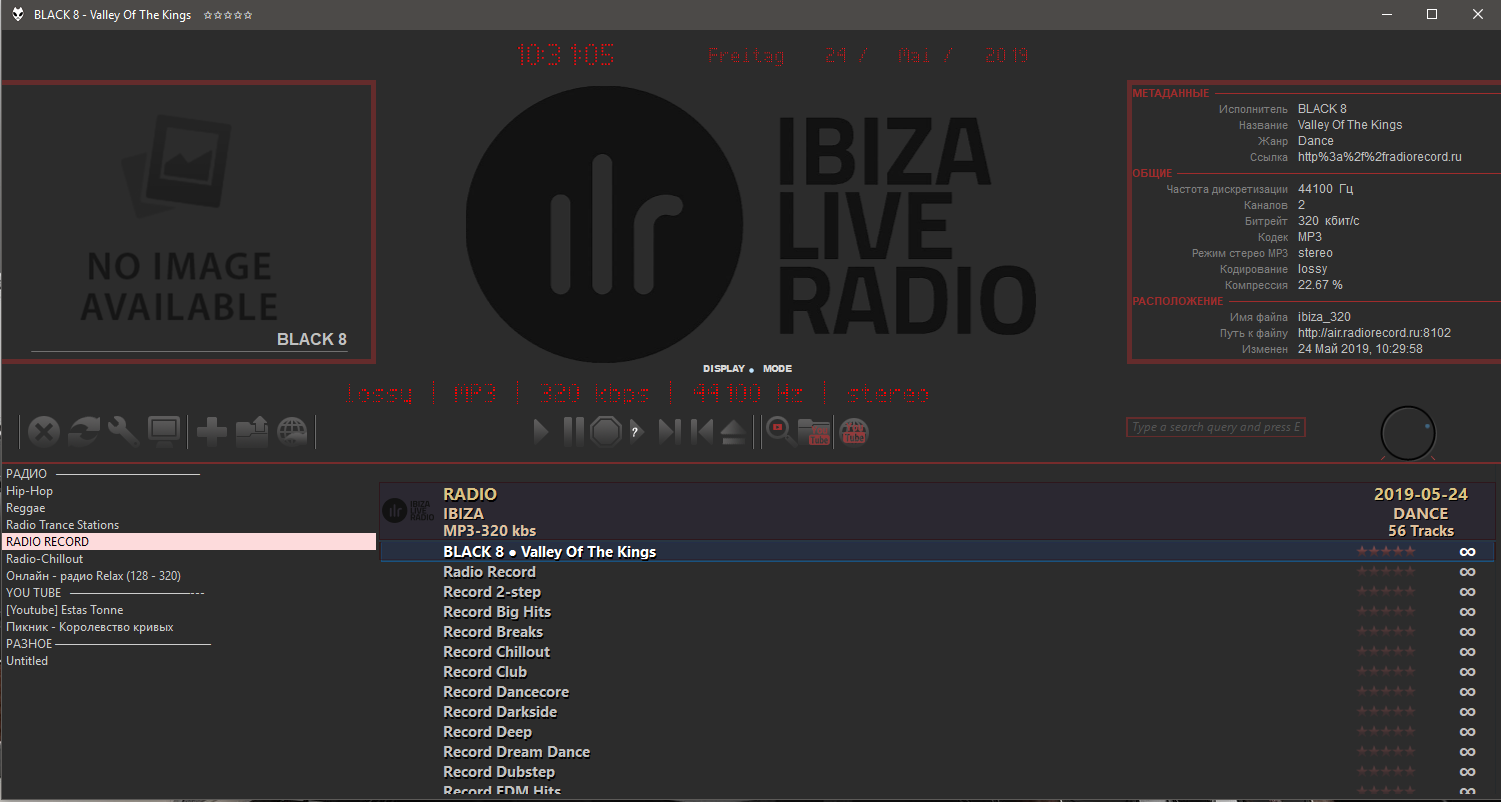Click the YouTube folder icon
The image size is (1501, 802).
click(x=815, y=431)
